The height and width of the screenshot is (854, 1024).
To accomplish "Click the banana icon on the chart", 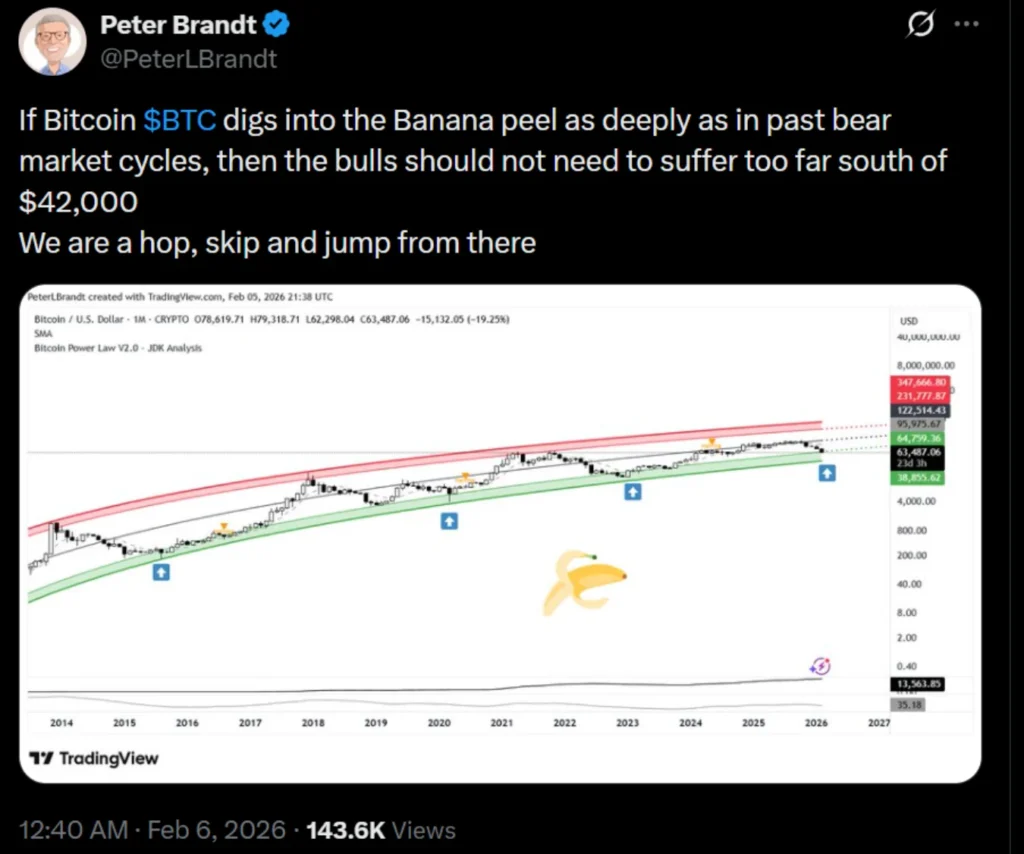I will 582,581.
